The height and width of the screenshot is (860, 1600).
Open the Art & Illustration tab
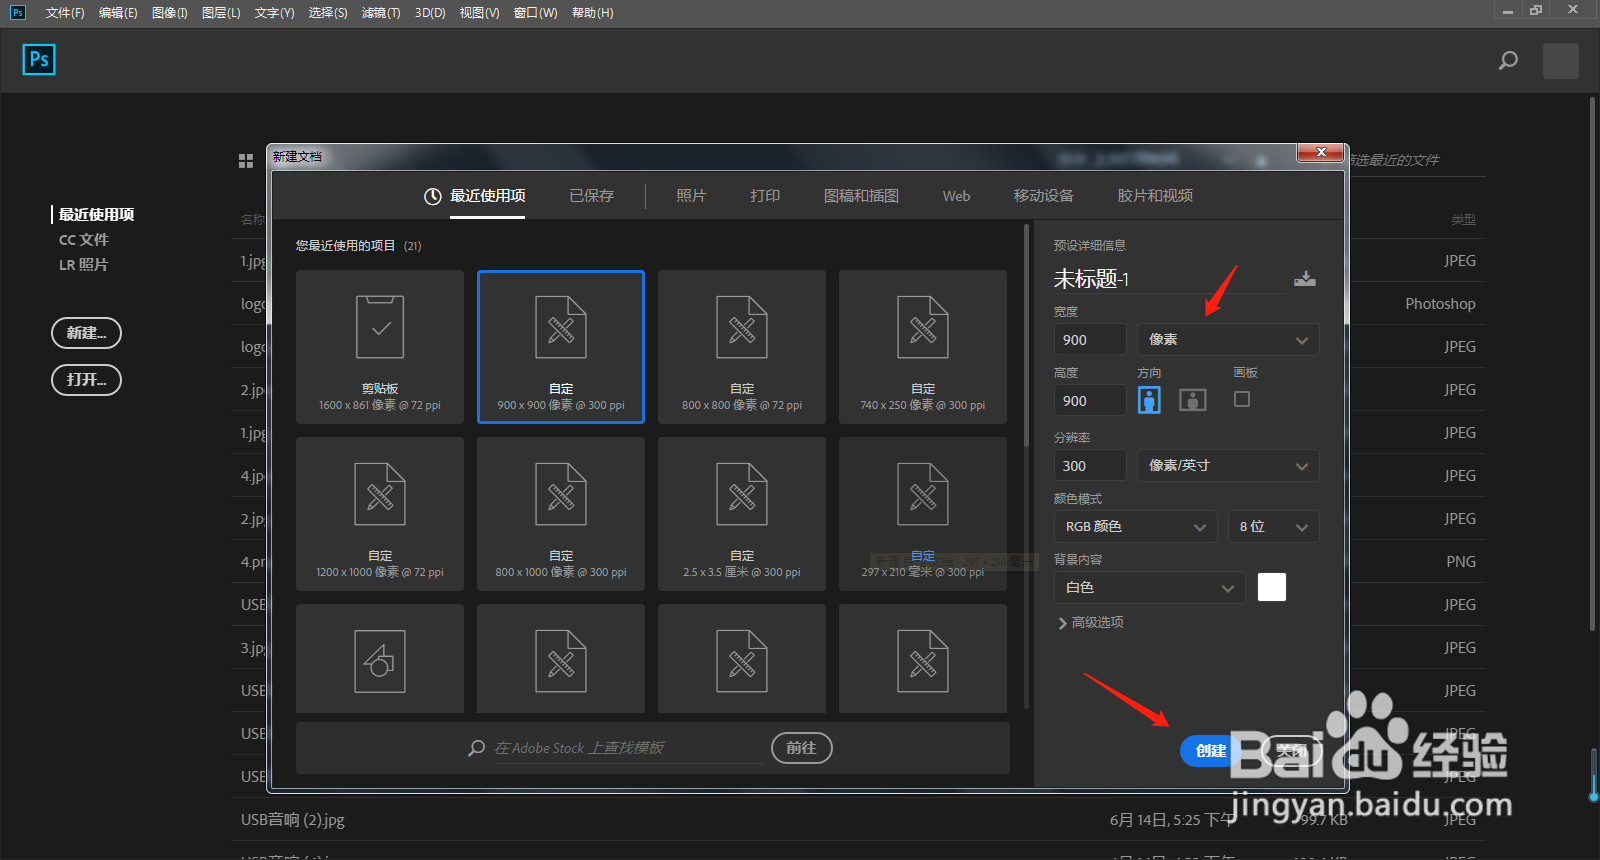point(861,196)
